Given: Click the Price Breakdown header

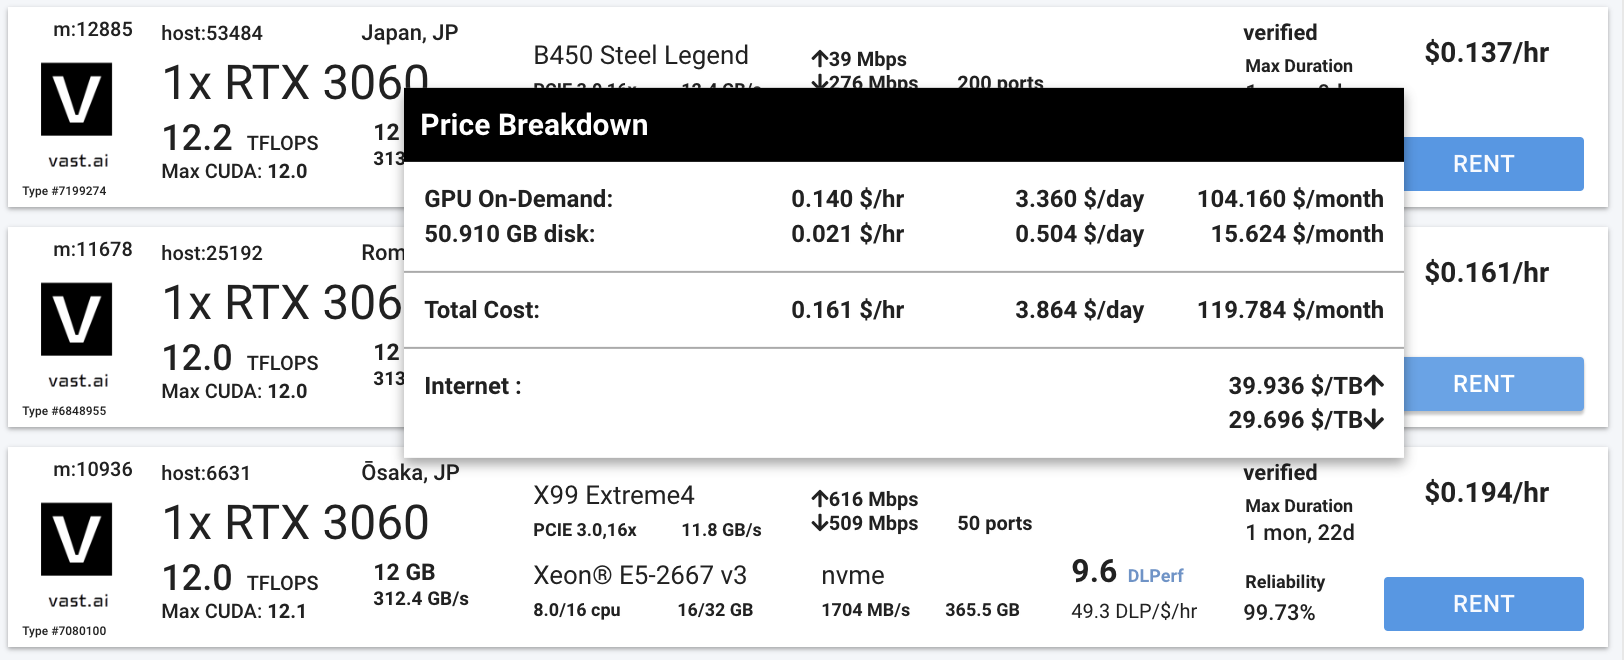Looking at the screenshot, I should pos(534,125).
